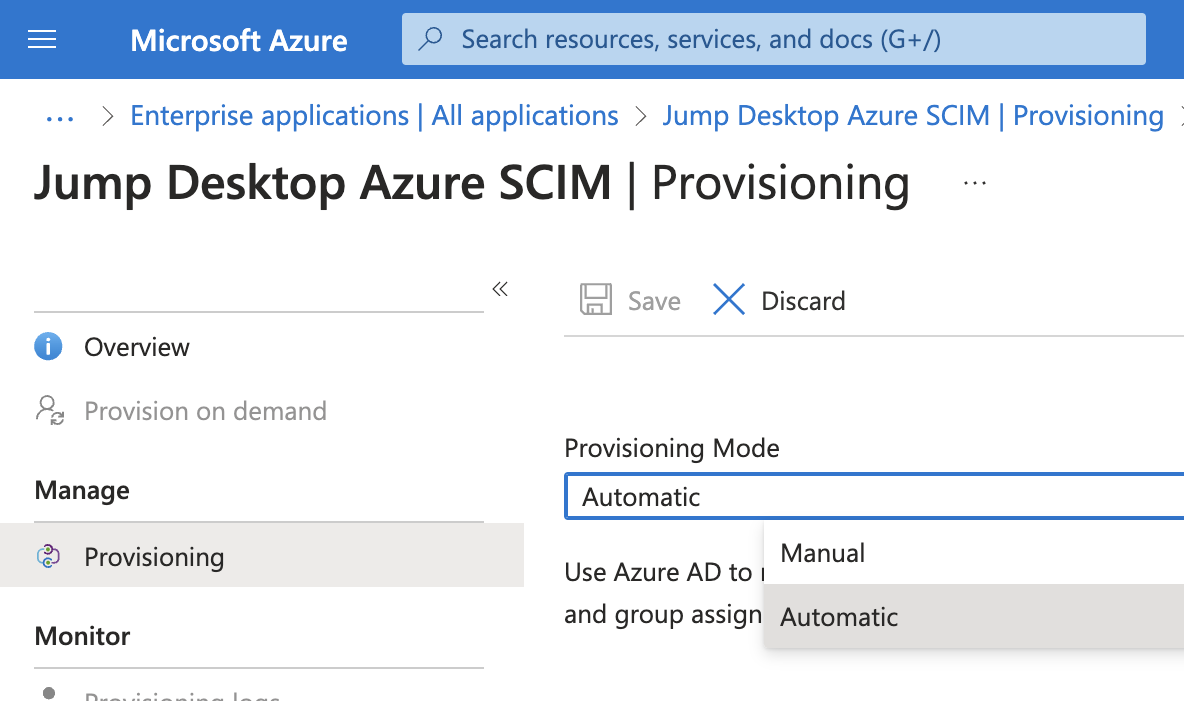Expand the collapsed breadcrumb ellipsis

(60, 118)
